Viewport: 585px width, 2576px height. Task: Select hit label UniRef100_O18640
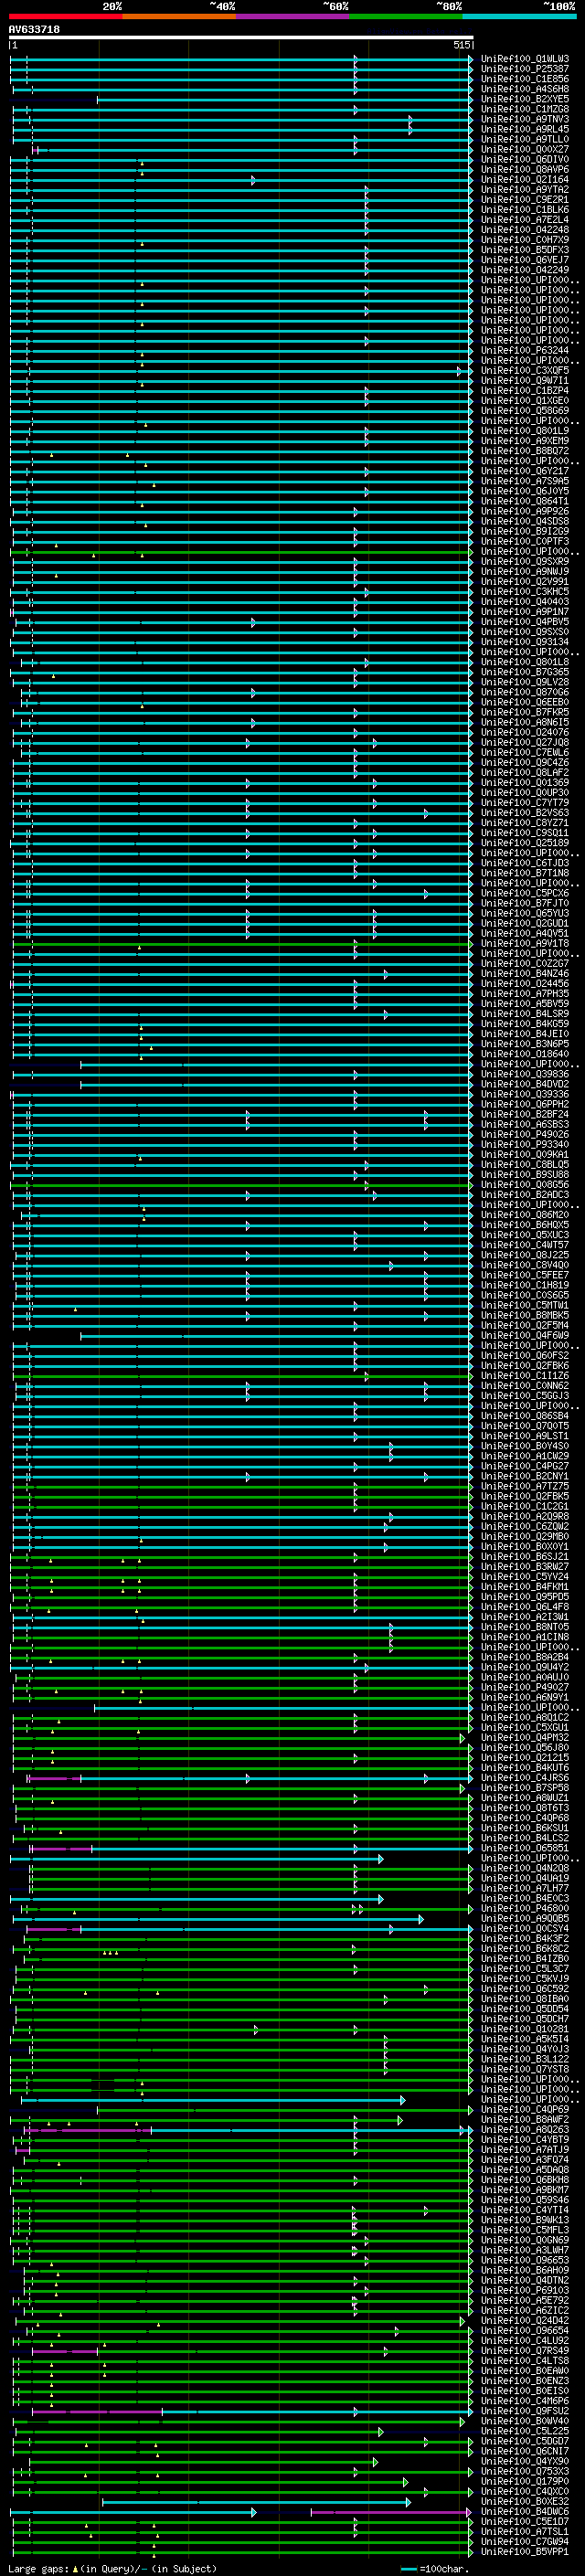click(x=525, y=1054)
